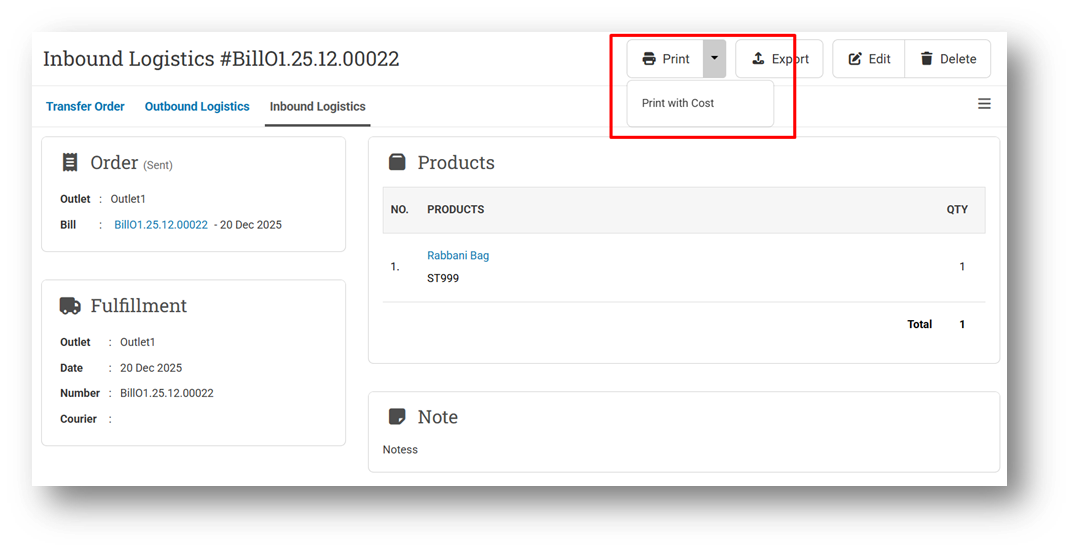
Task: Switch to the Outbound Logistics tab
Action: [x=197, y=106]
